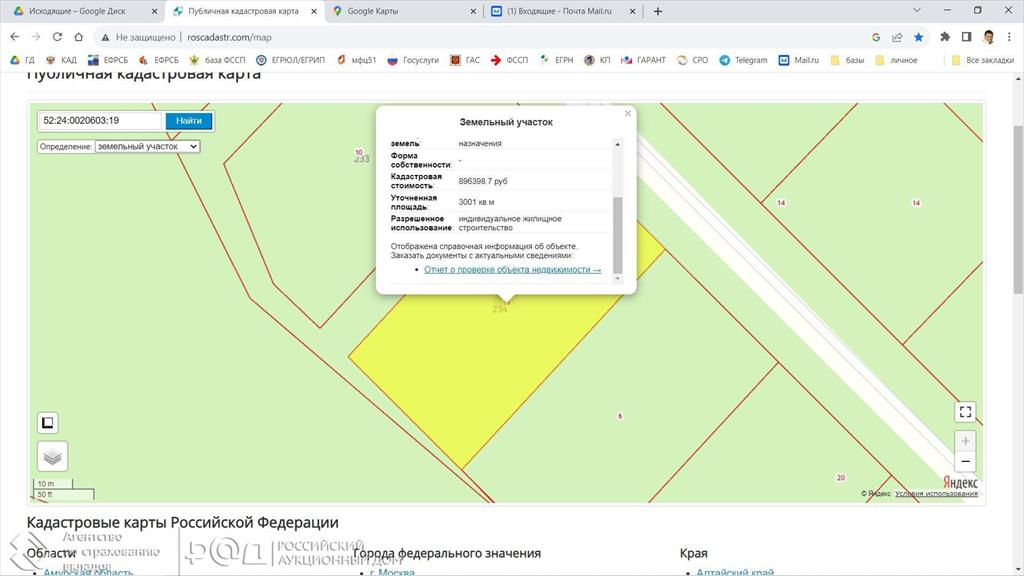This screenshot has width=1024, height=576.
Task: Click the popup info scrollbar
Action: 617,232
